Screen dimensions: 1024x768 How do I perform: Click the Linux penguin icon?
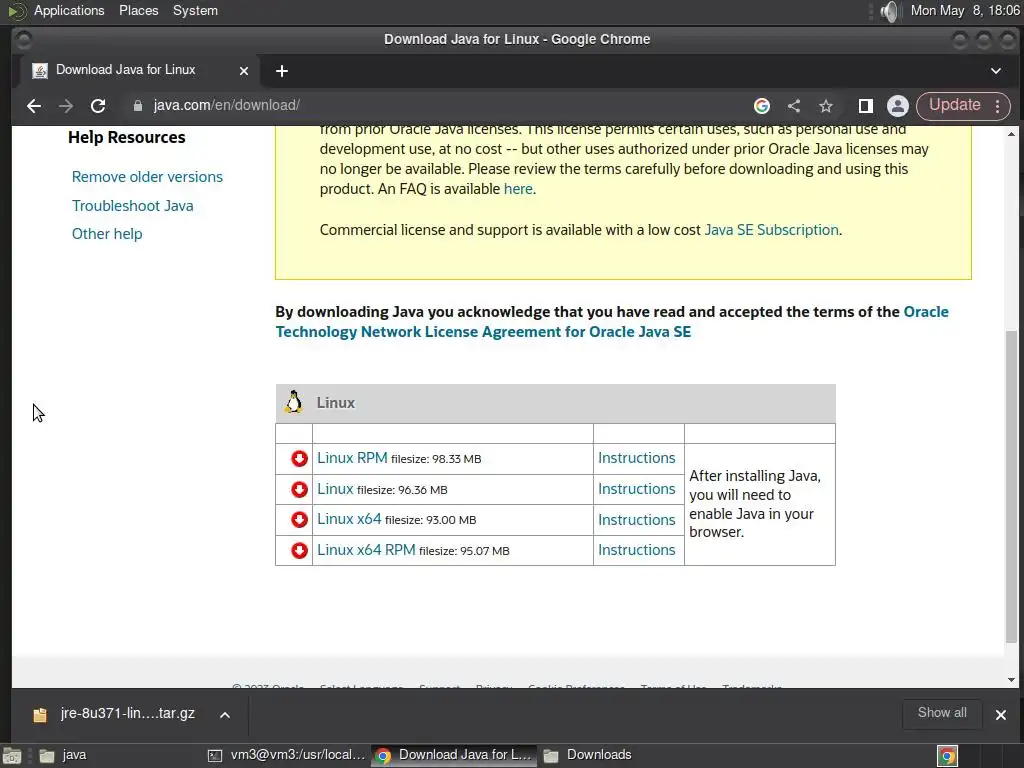click(294, 402)
